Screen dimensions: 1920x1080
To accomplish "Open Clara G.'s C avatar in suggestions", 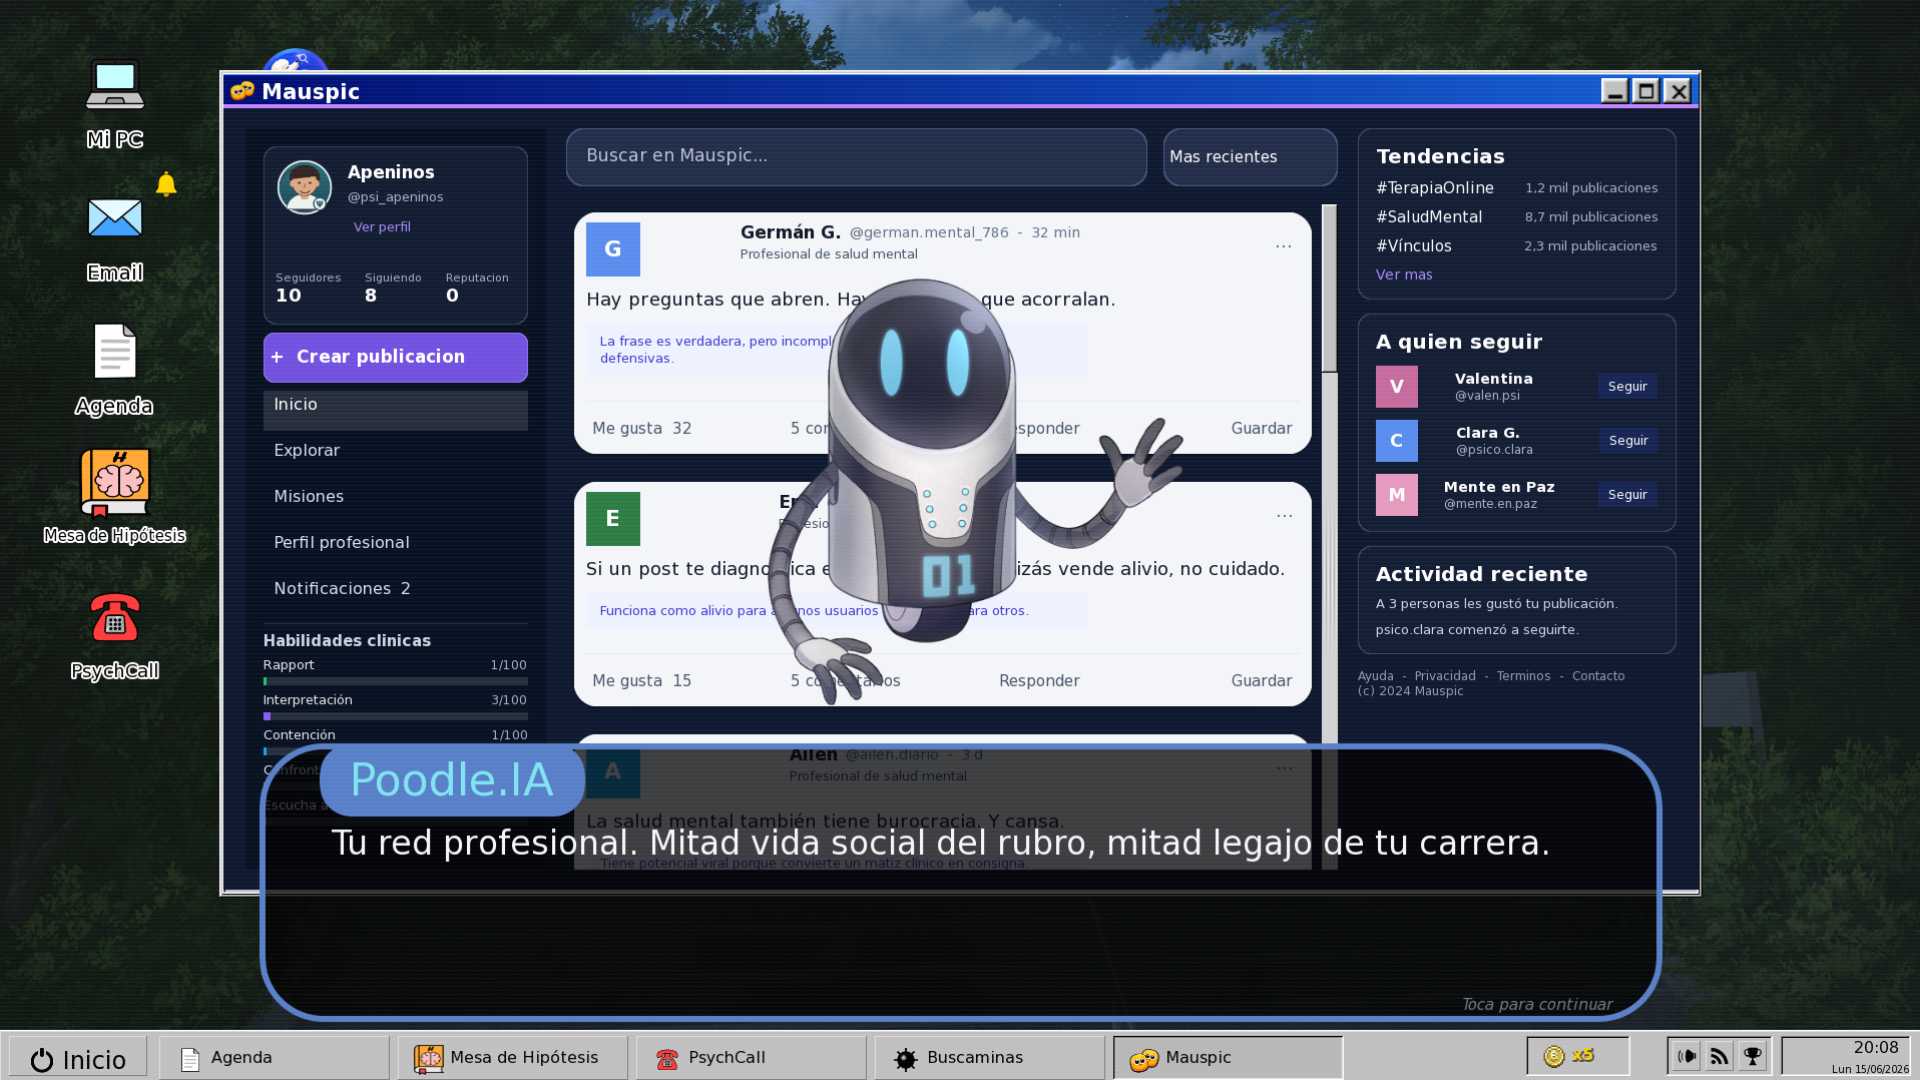I will point(1397,440).
